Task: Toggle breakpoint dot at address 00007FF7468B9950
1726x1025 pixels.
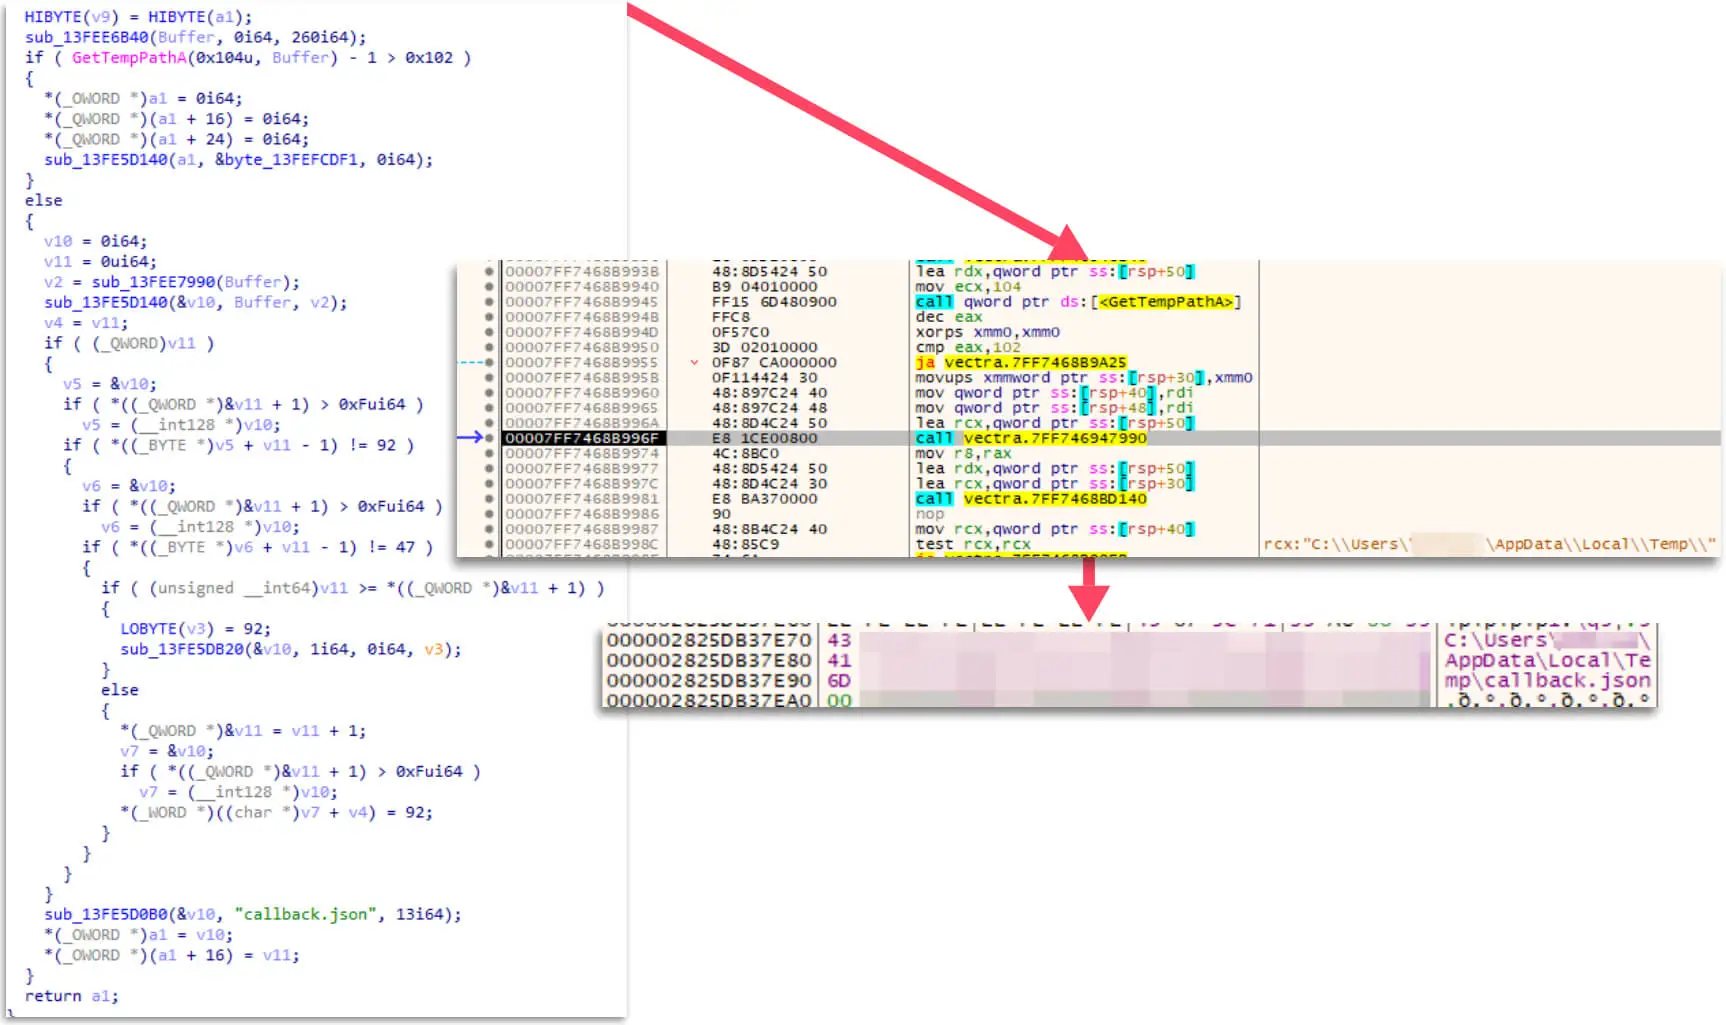Action: [489, 347]
